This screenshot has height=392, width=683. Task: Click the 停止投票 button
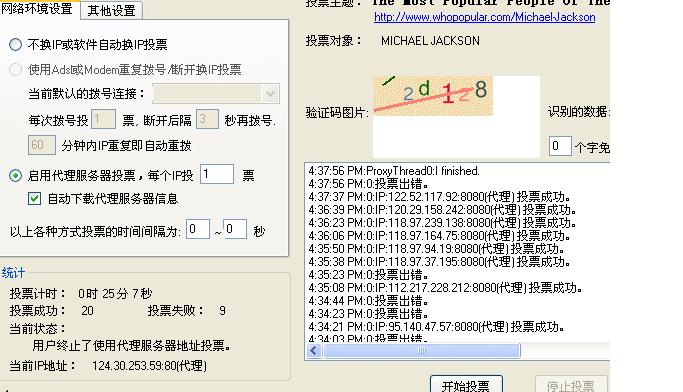pos(571,385)
